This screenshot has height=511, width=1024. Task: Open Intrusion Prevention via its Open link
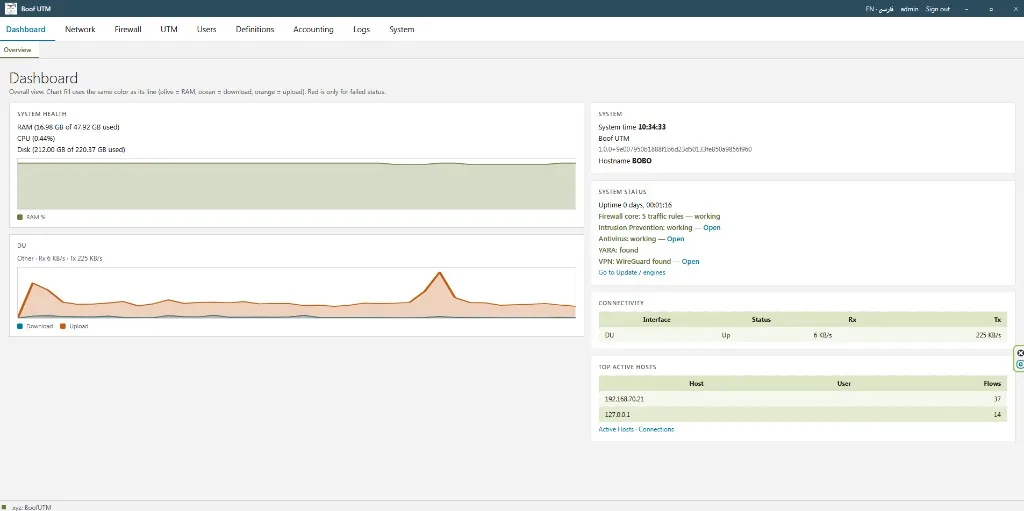(x=712, y=227)
